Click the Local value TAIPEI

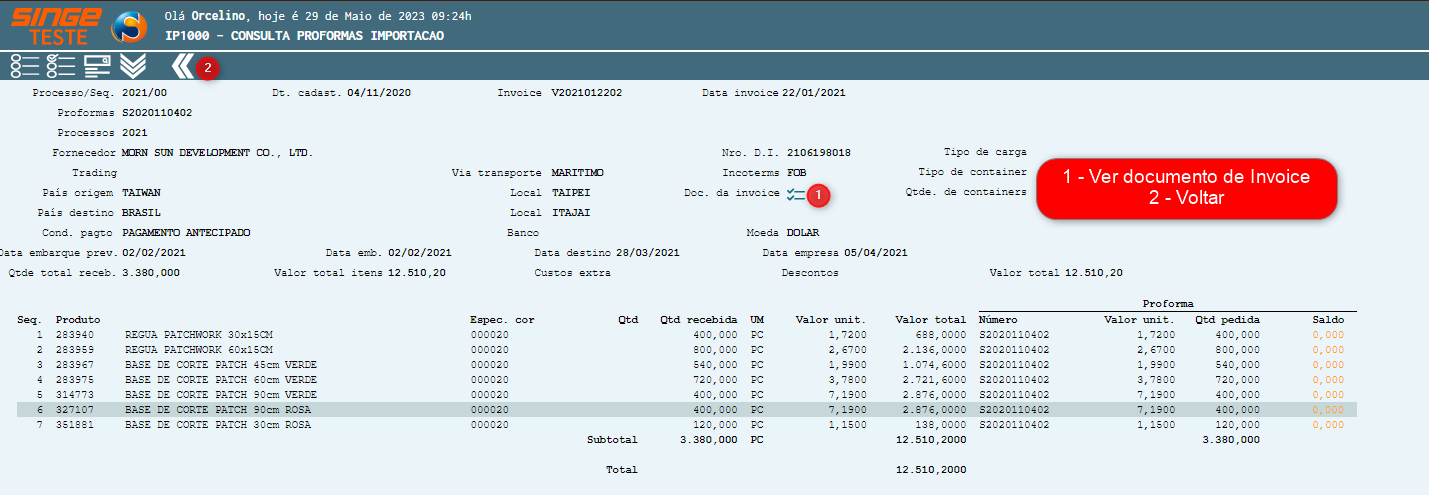[x=570, y=193]
